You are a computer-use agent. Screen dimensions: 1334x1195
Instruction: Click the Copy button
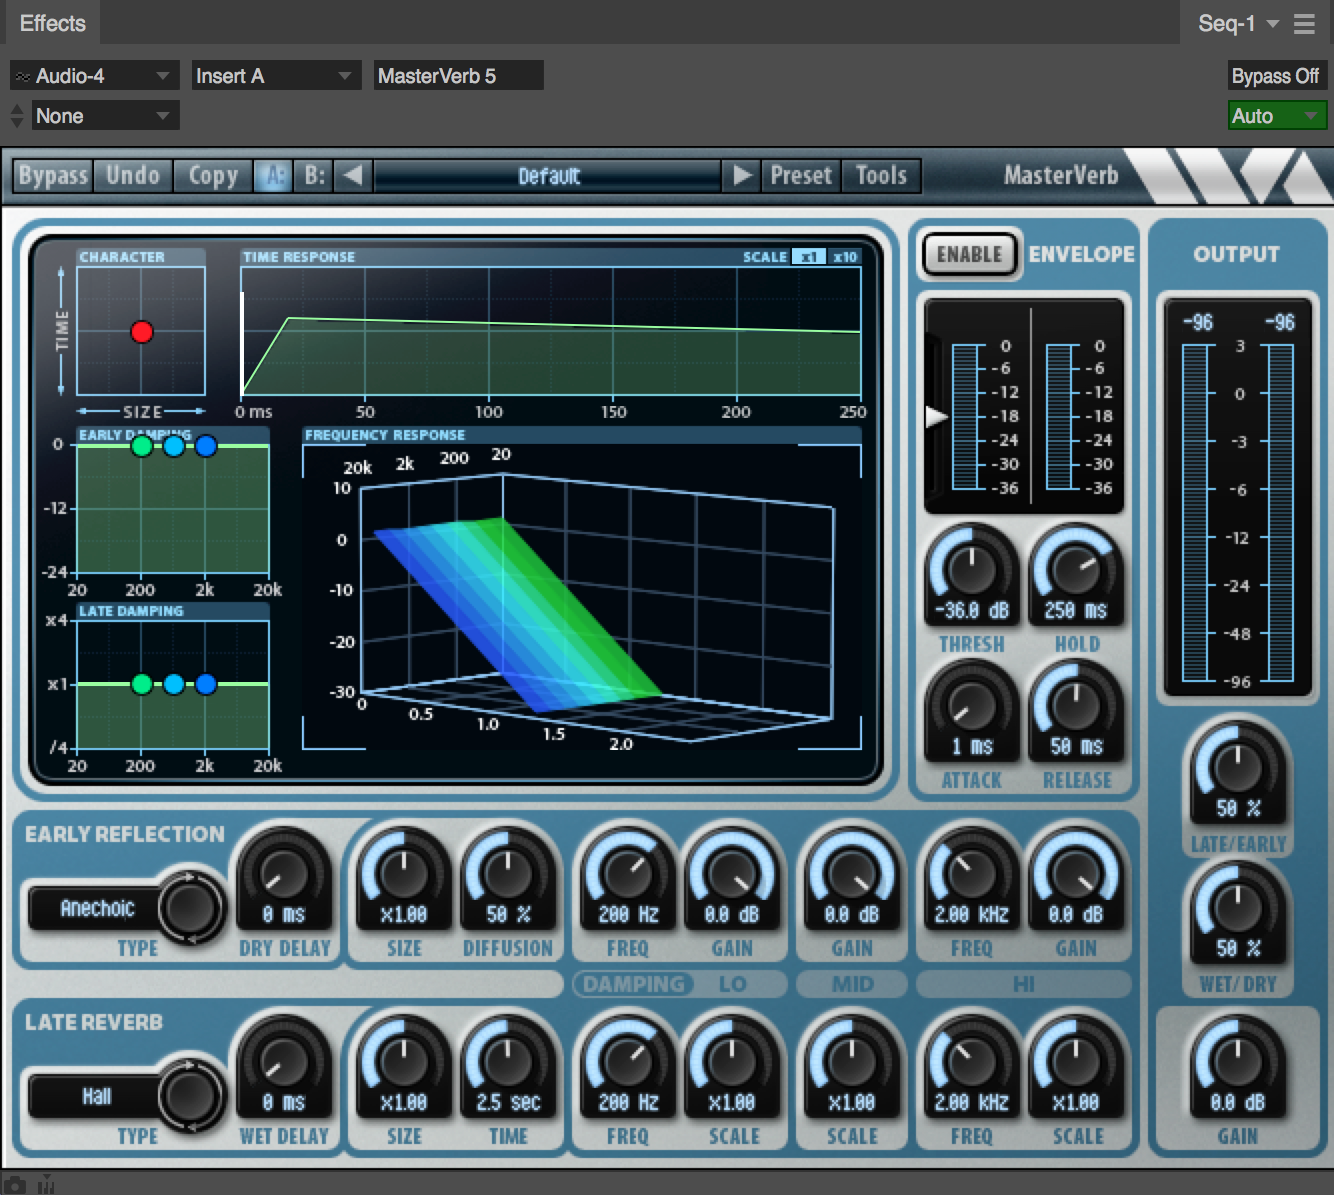(x=213, y=176)
